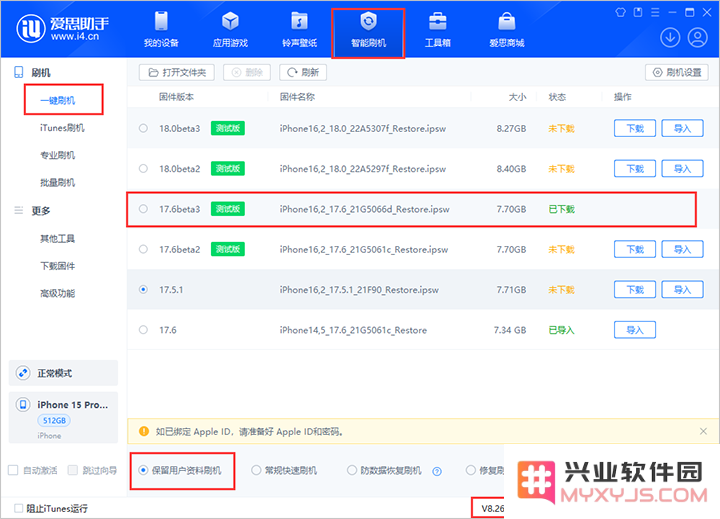Image resolution: width=720 pixels, height=519 pixels.
Task: Click the 固件版本 column header
Action: 177,97
